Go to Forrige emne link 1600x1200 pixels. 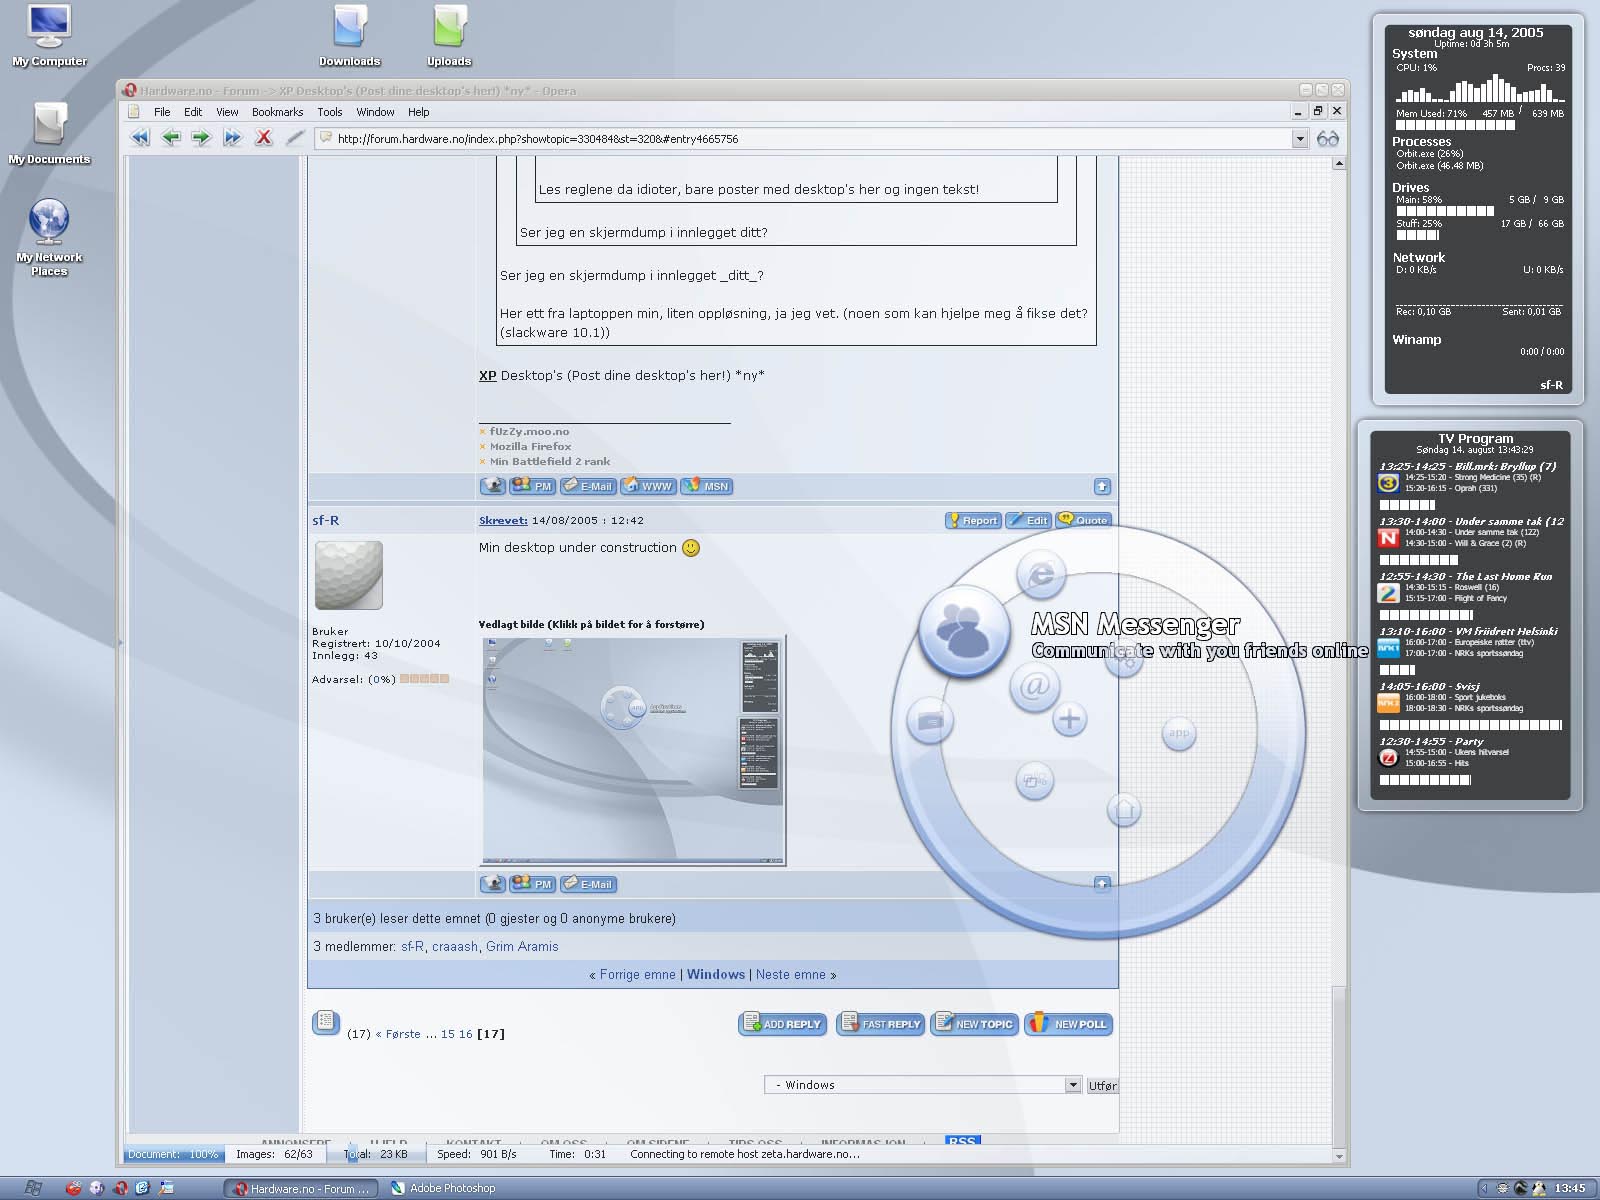638,974
